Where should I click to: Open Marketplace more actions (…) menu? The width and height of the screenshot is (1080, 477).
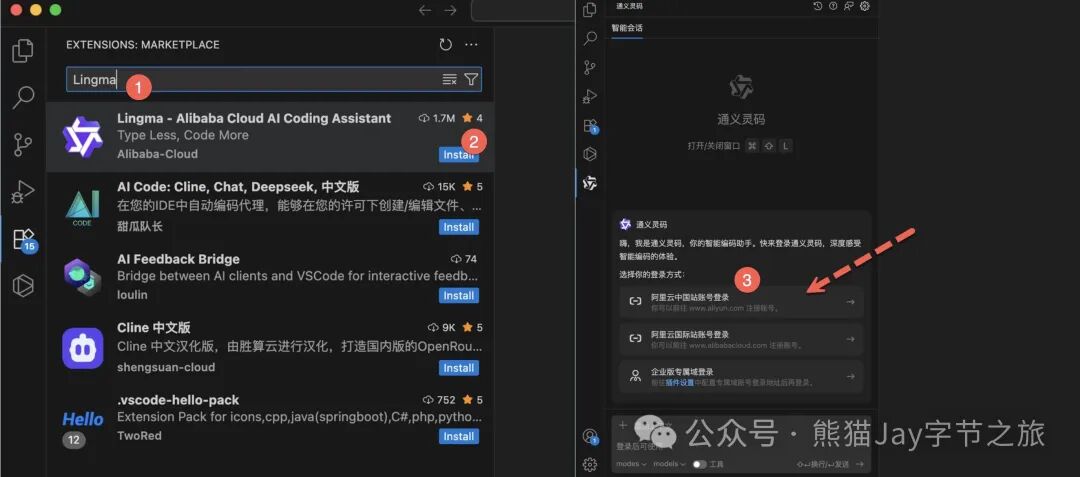[x=471, y=45]
